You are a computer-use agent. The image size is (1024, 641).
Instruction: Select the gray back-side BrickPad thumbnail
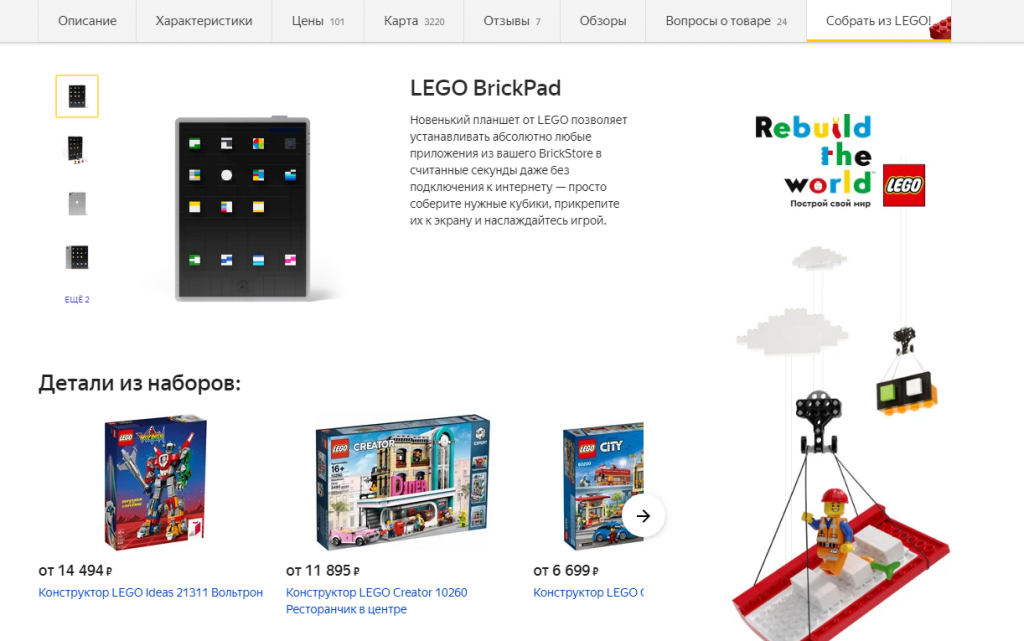click(x=77, y=204)
